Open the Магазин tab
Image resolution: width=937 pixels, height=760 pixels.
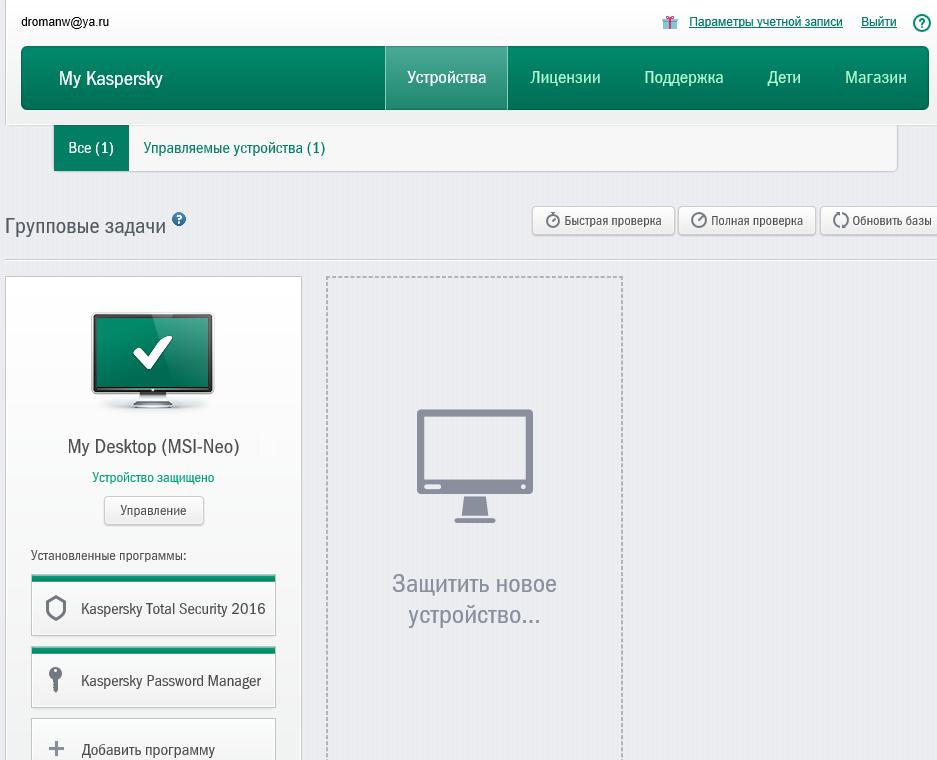tap(875, 78)
